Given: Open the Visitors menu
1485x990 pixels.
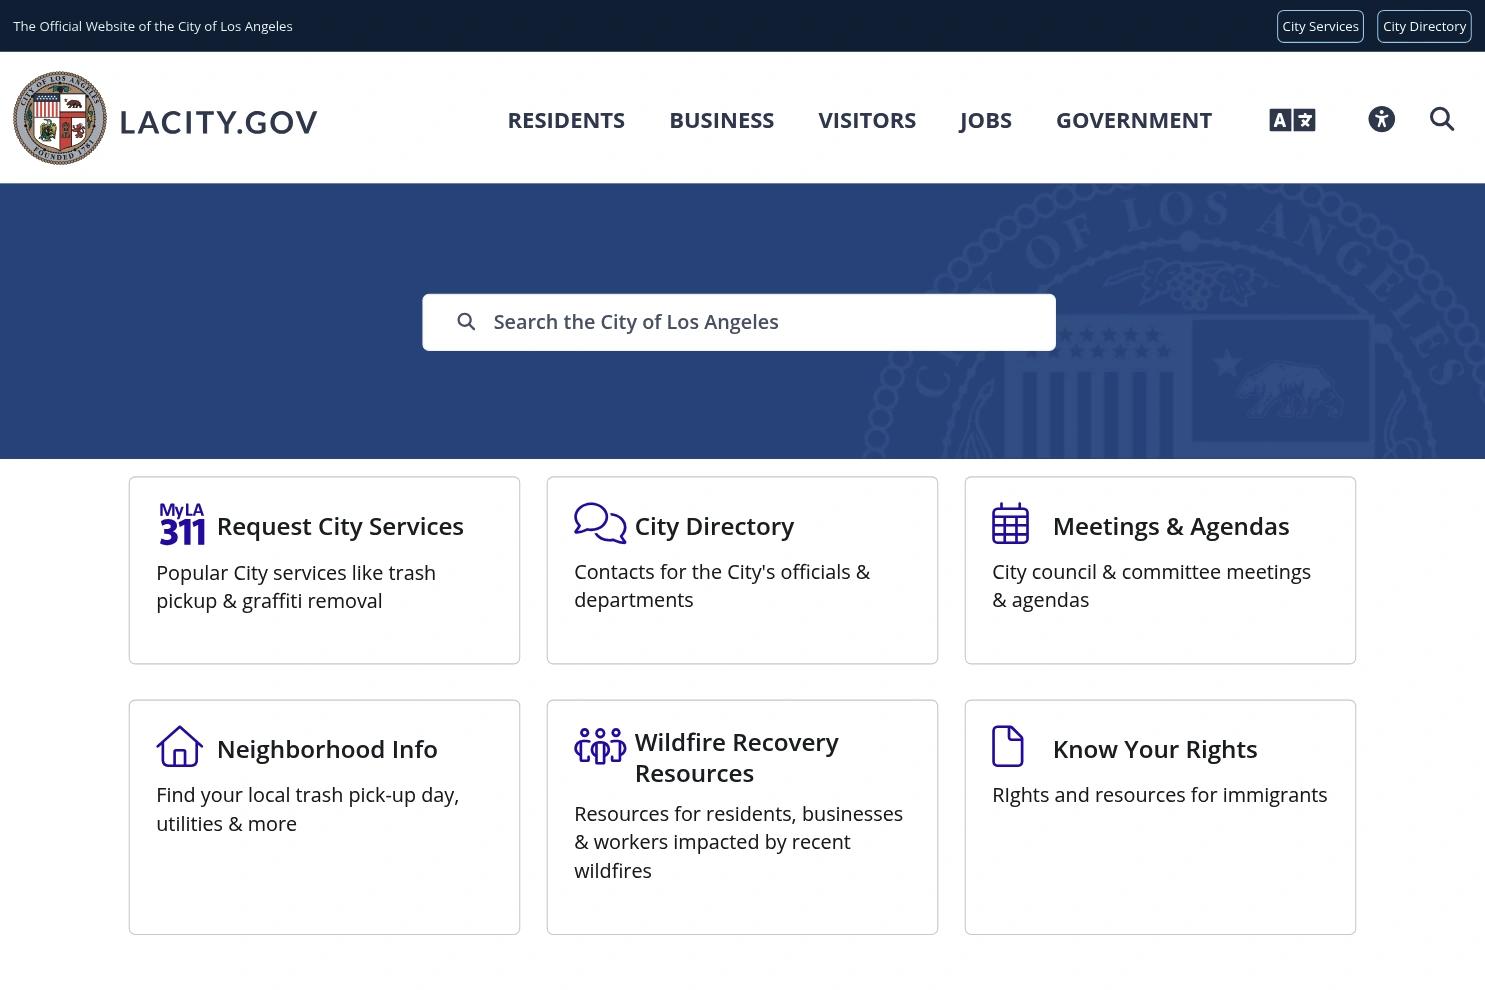Looking at the screenshot, I should coord(867,120).
